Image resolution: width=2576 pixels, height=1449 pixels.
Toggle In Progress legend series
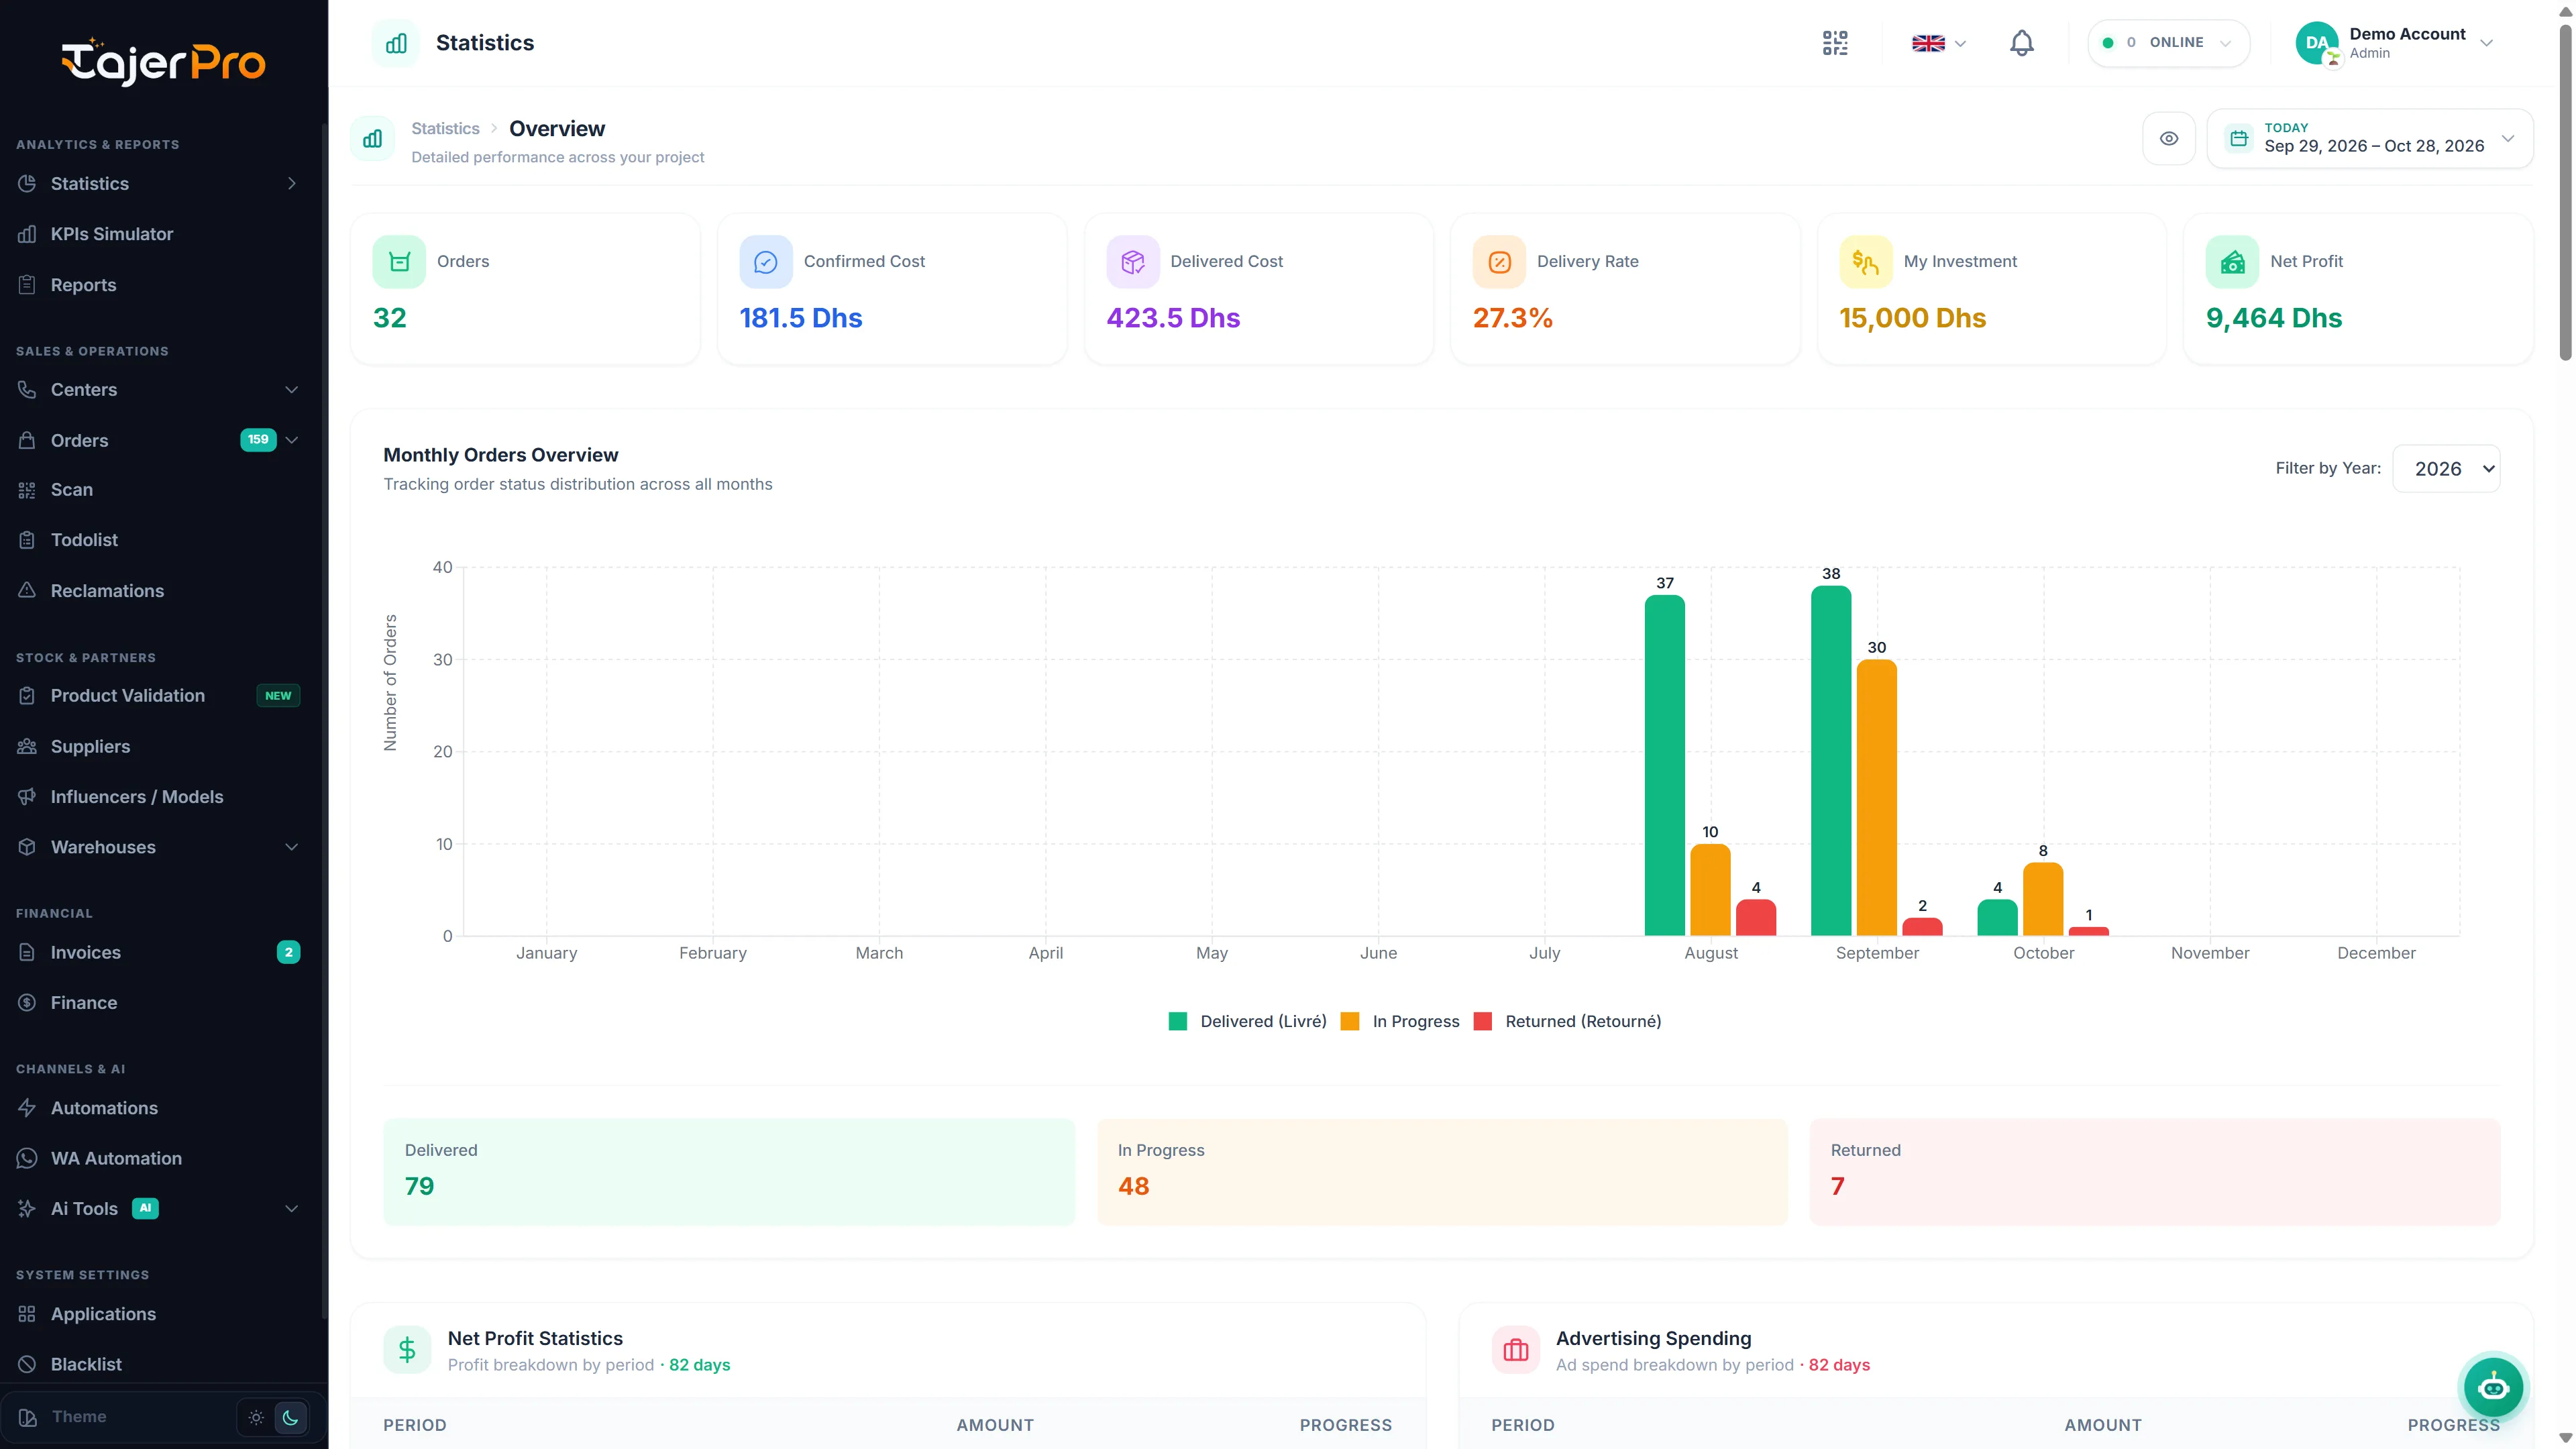tap(1400, 1021)
